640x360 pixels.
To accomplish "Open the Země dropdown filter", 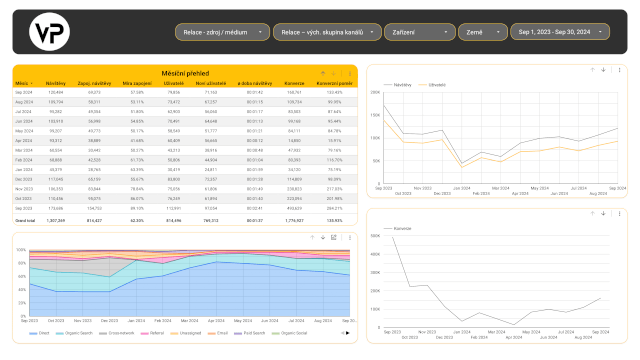I will (483, 32).
